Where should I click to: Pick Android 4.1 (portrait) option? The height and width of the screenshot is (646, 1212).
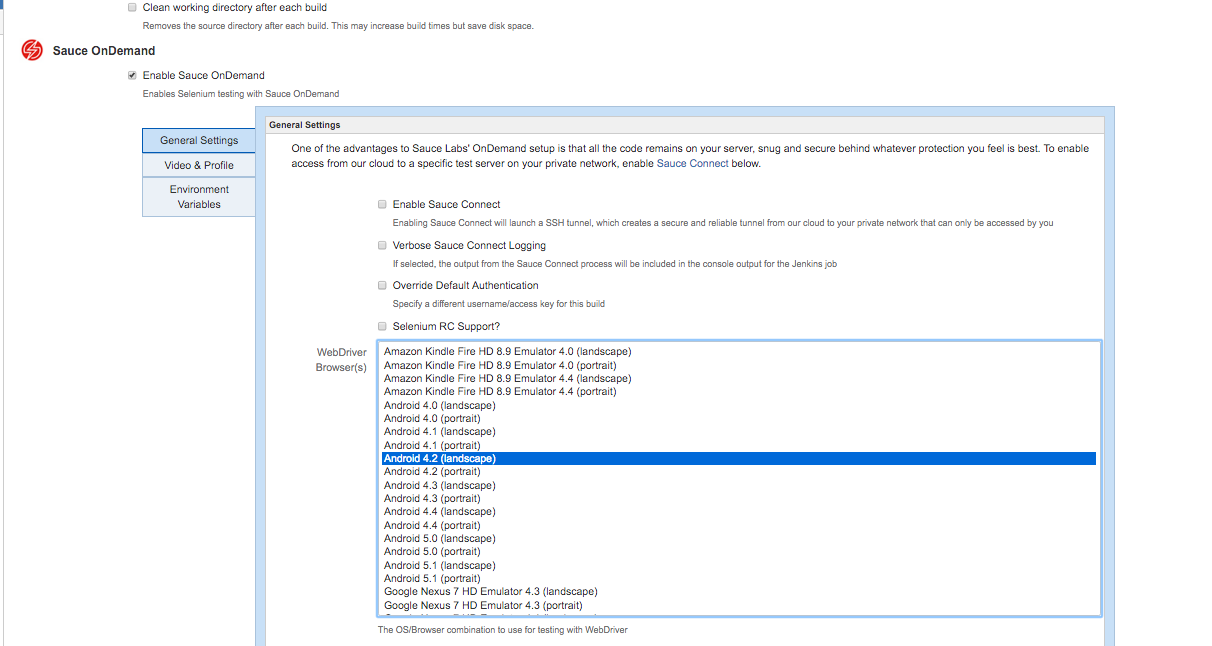pos(739,445)
